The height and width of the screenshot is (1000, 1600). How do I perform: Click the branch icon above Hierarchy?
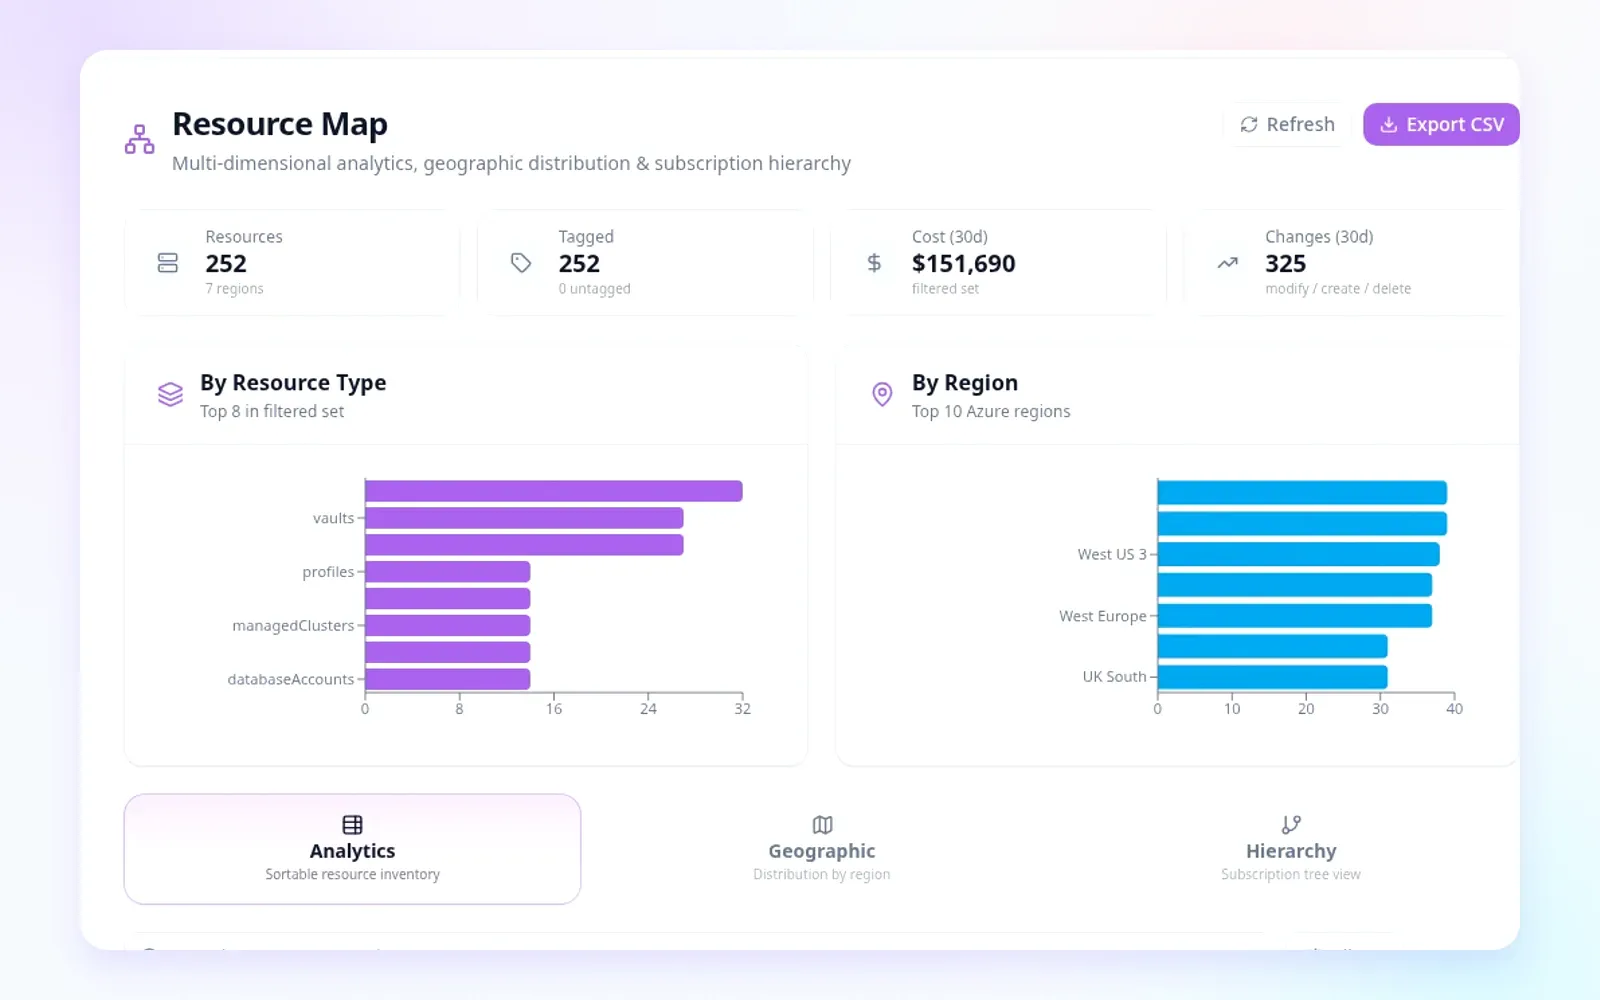click(1291, 825)
